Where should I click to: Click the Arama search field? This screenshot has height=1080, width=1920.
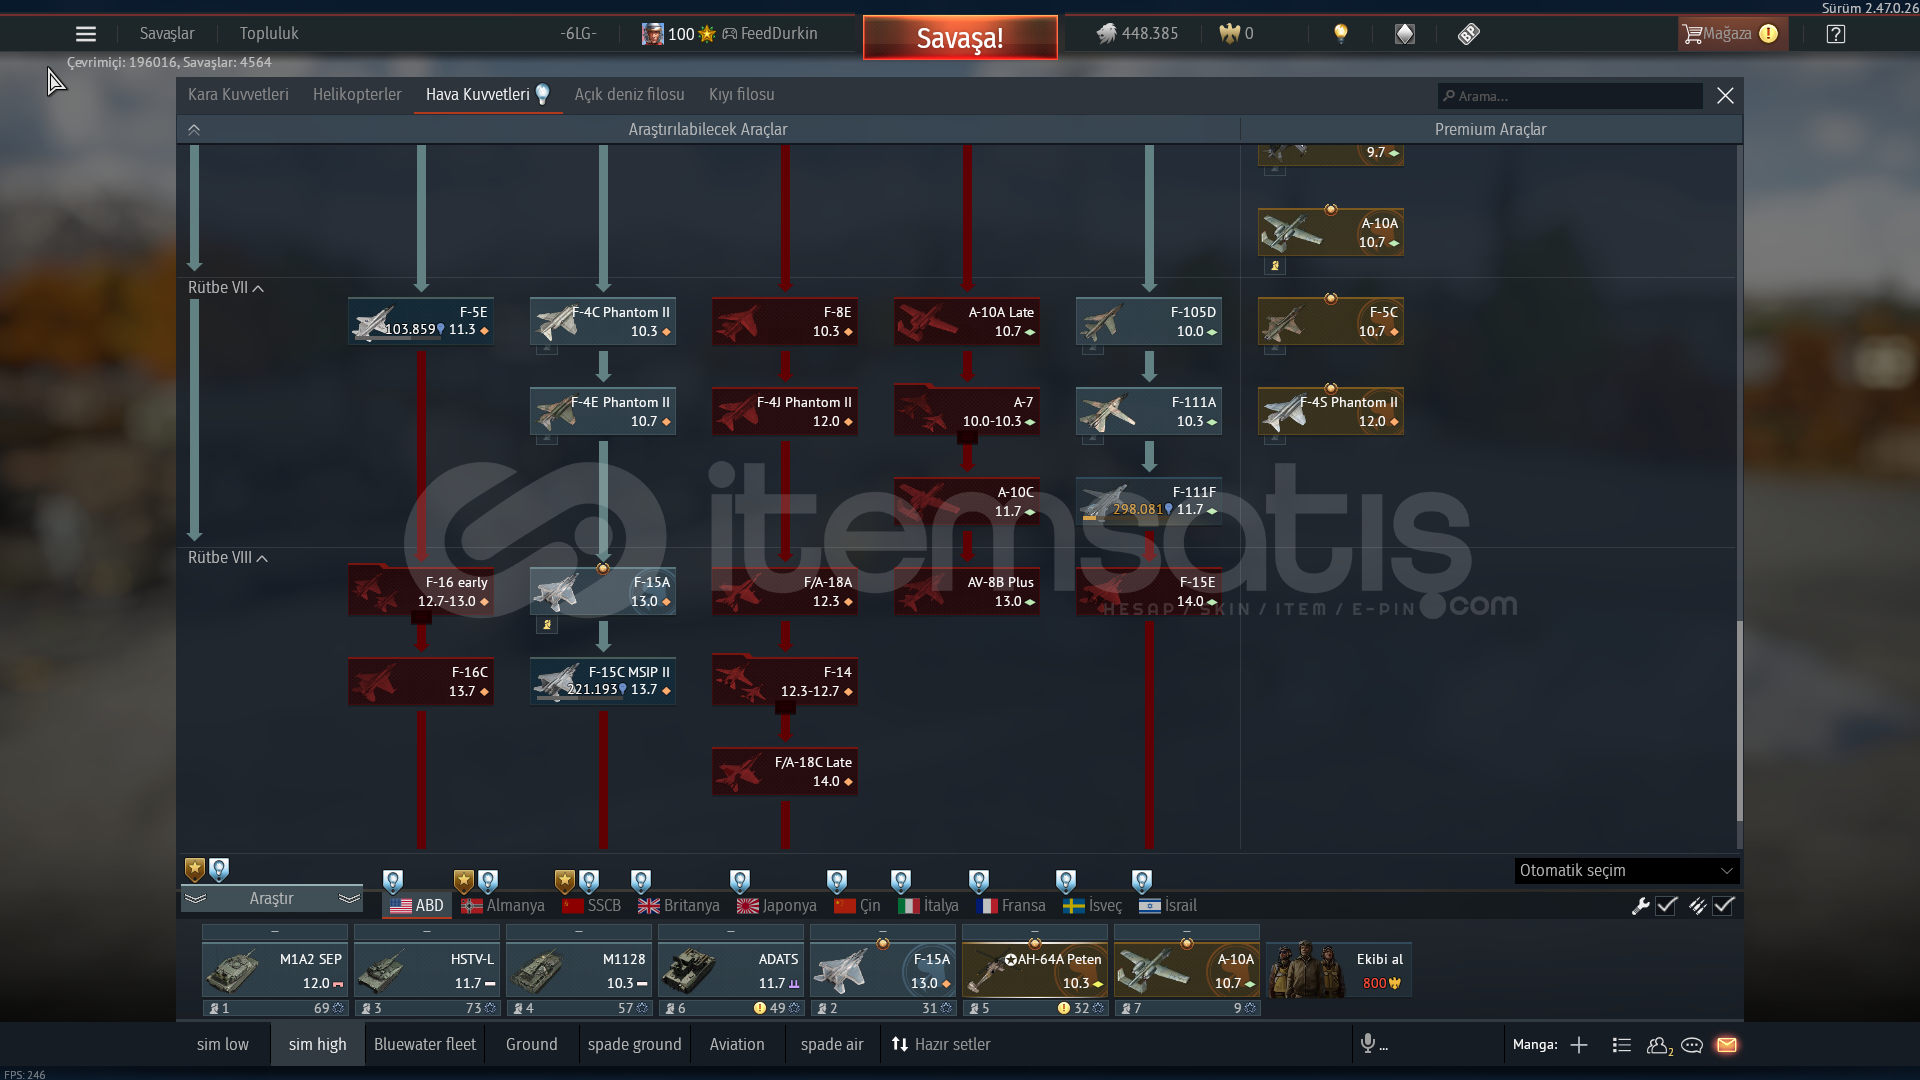click(x=1570, y=96)
